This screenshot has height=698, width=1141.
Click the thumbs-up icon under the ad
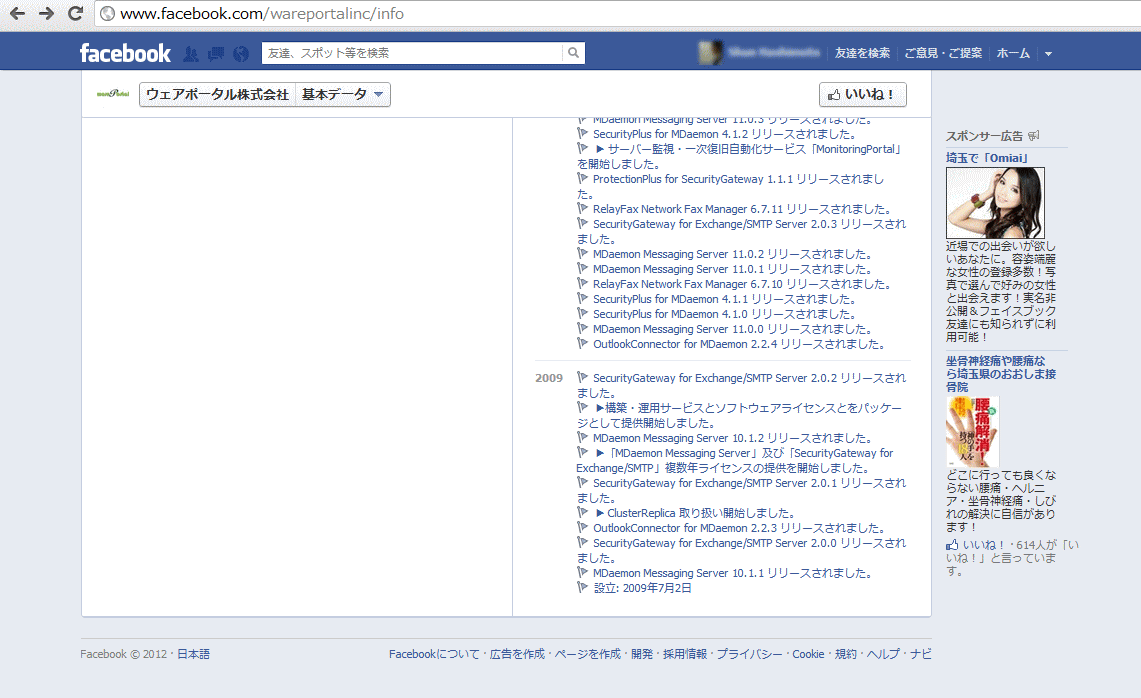pyautogui.click(x=952, y=545)
